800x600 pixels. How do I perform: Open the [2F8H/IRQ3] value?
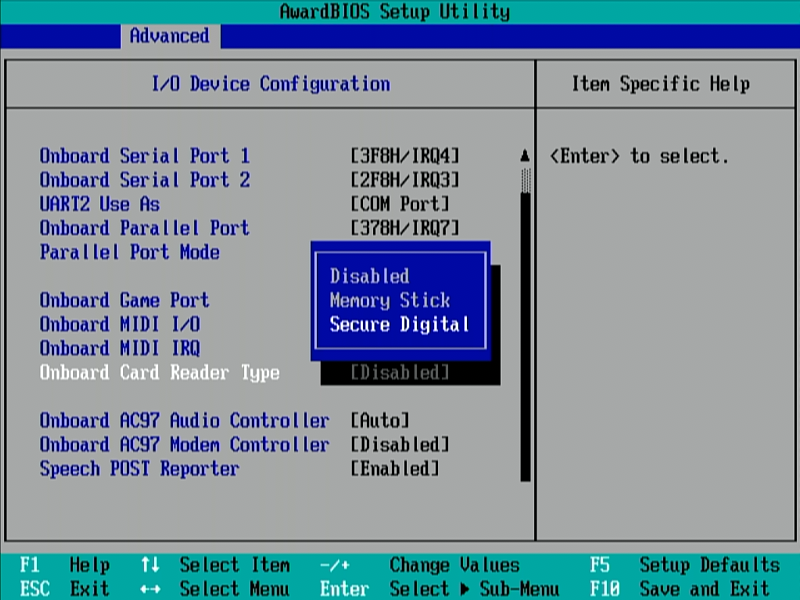pos(405,180)
